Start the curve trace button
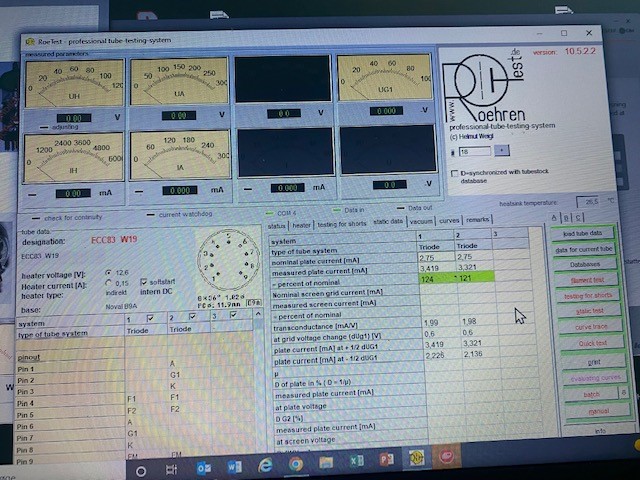Image resolution: width=640 pixels, height=480 pixels. [x=591, y=327]
